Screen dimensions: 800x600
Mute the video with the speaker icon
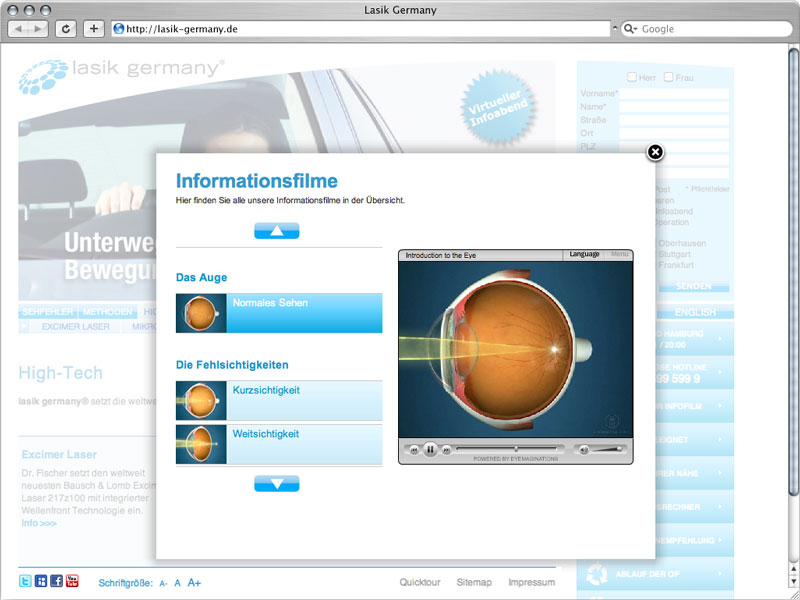pos(584,449)
